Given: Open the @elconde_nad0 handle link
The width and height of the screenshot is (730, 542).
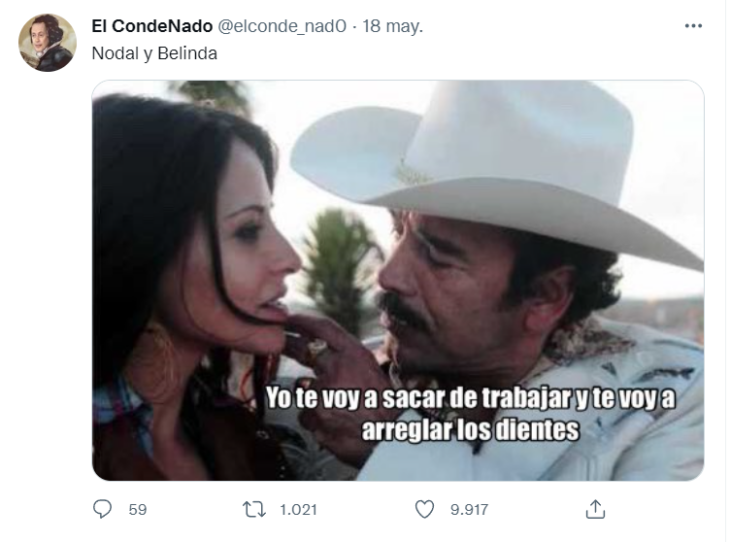Looking at the screenshot, I should pos(282,27).
